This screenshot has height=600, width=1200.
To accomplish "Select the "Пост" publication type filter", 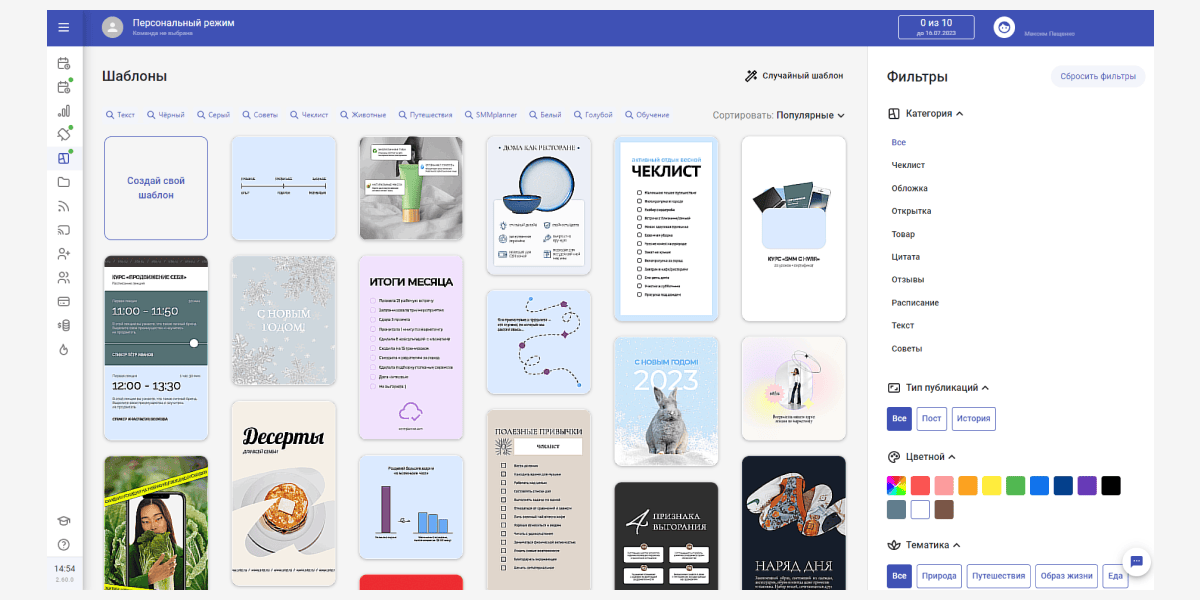I will click(x=931, y=419).
